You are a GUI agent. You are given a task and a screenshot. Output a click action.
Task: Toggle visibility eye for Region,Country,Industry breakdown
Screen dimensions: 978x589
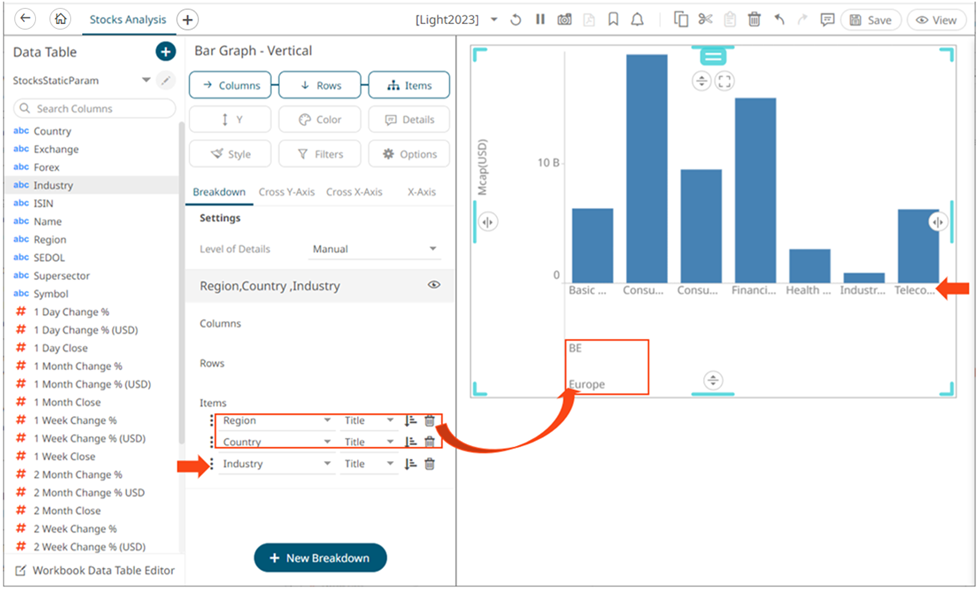pos(434,285)
